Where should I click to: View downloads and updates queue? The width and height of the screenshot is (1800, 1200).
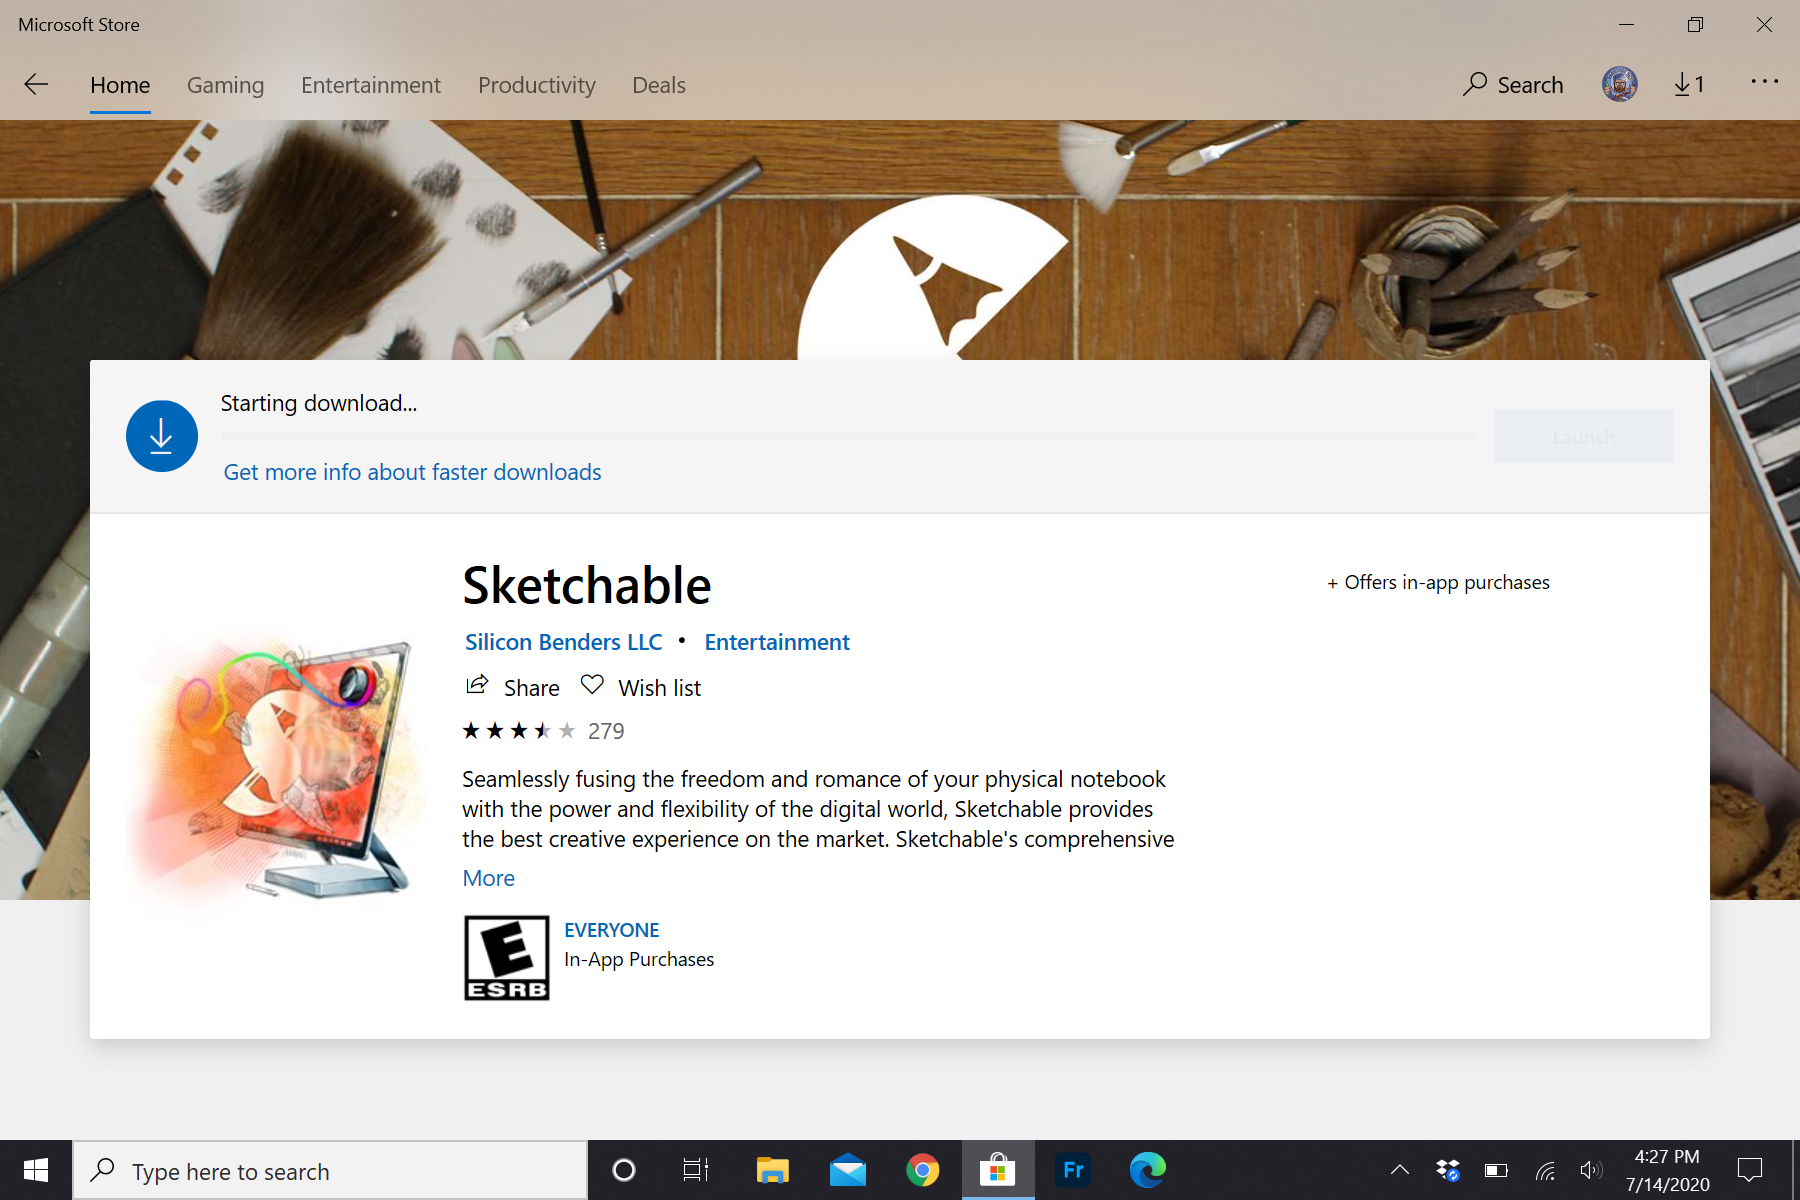pos(1689,85)
